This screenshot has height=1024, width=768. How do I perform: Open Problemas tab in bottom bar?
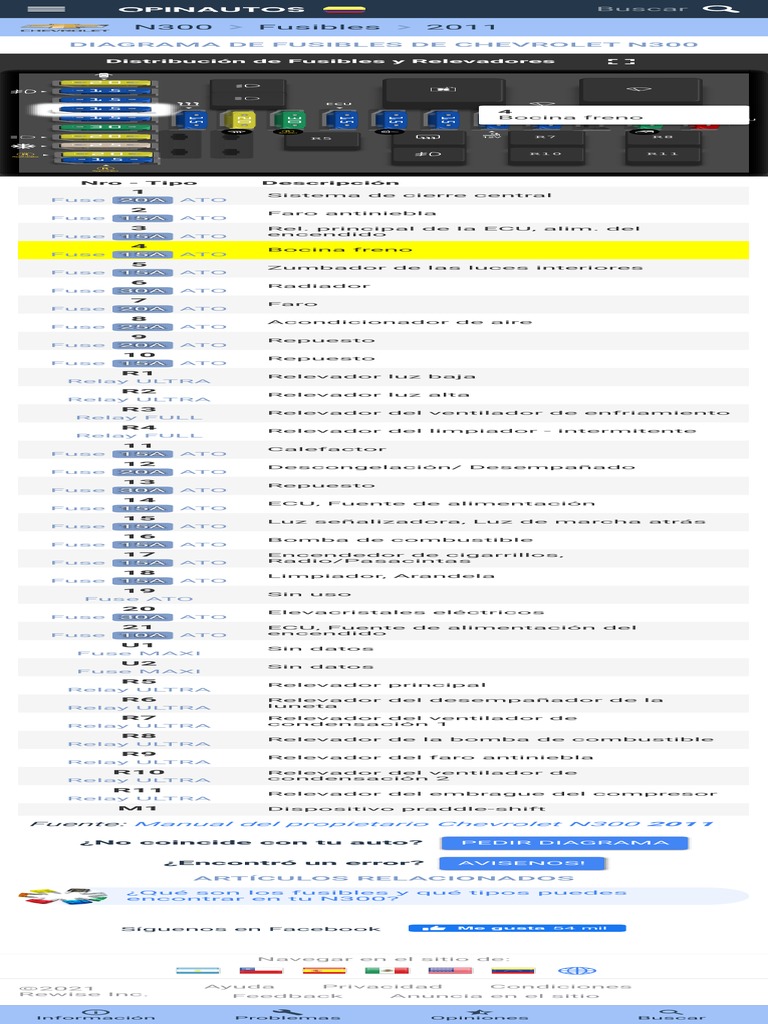[x=288, y=1014]
